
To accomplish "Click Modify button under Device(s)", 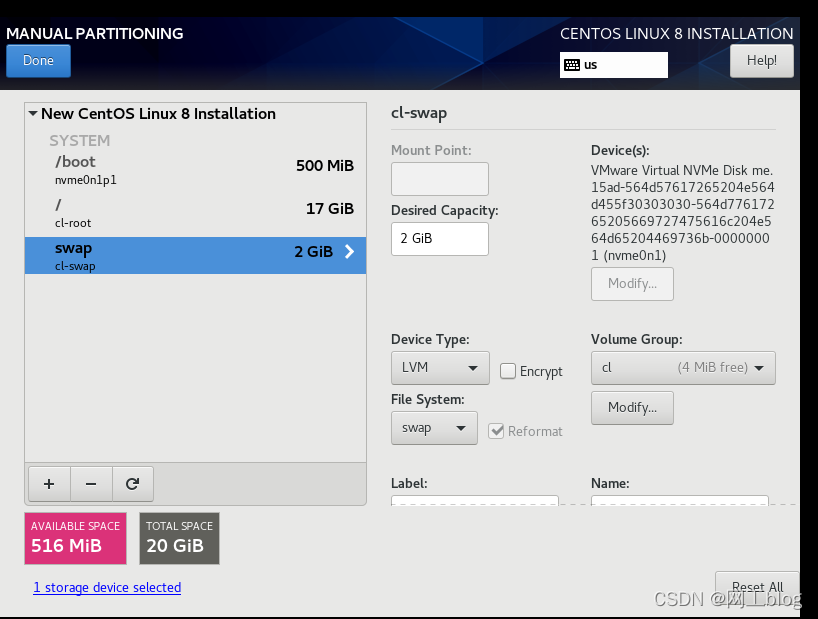I will (x=632, y=284).
